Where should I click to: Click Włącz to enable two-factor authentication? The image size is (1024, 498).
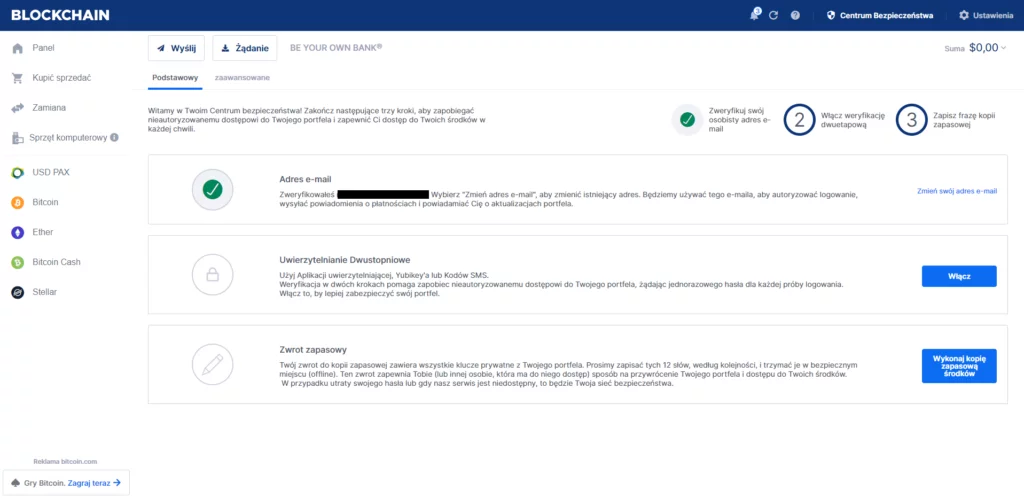pos(959,276)
